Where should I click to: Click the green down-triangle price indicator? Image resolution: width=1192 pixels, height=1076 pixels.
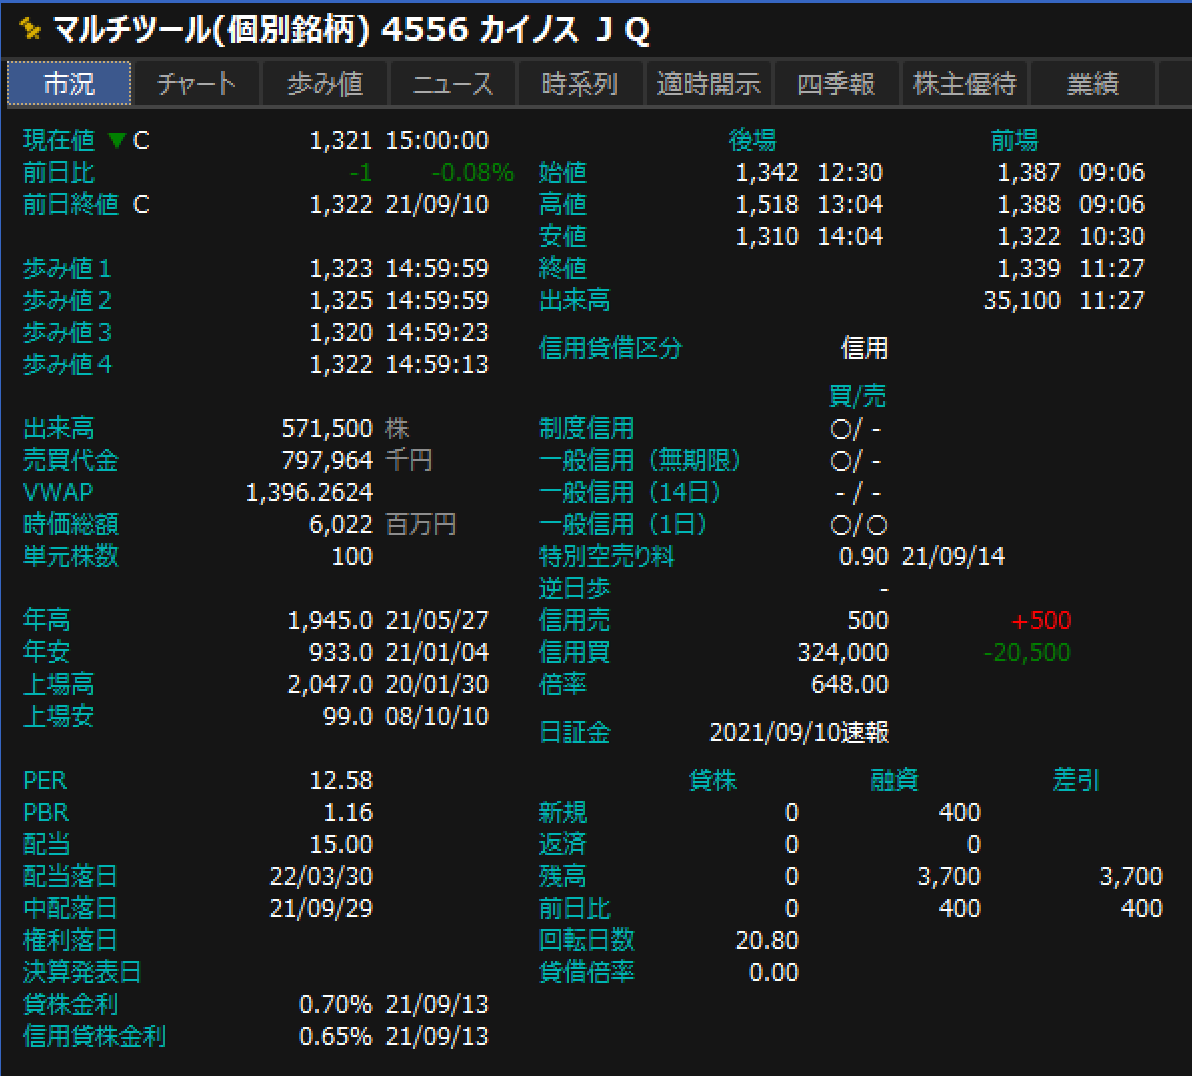coord(116,141)
